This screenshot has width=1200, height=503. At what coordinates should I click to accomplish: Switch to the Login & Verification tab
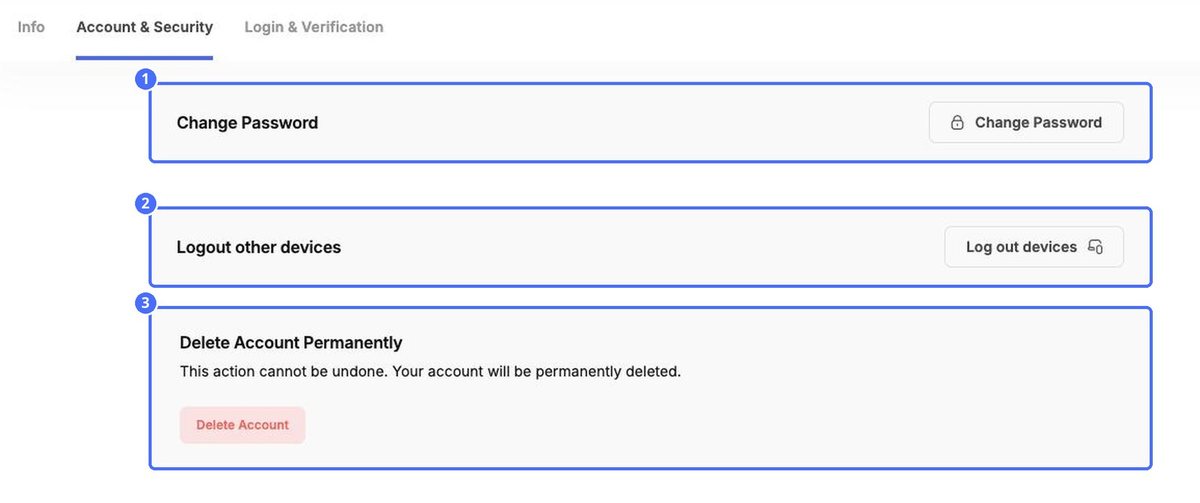pos(314,27)
